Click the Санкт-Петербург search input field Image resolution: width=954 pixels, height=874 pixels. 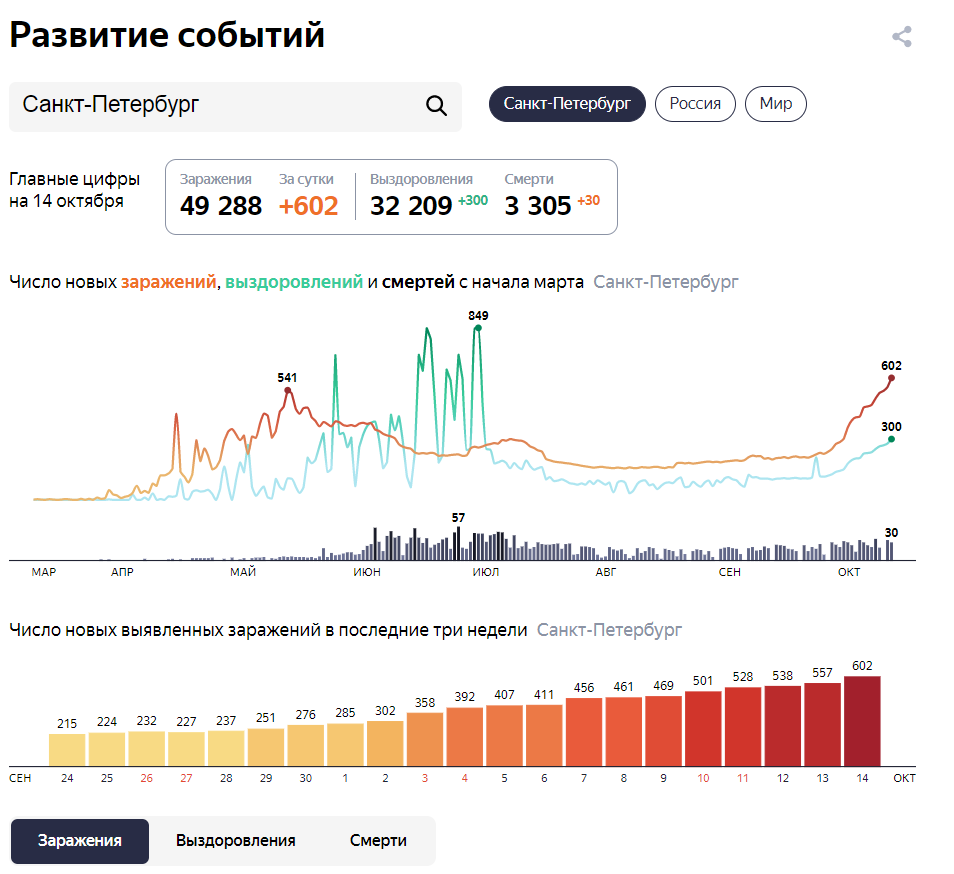tap(200, 104)
